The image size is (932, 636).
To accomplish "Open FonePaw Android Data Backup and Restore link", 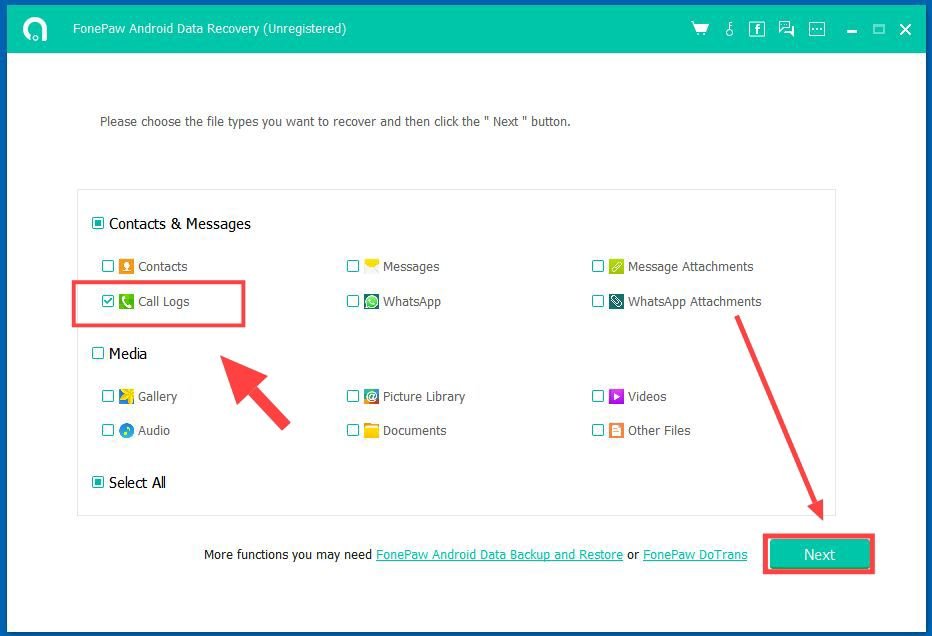I will pyautogui.click(x=499, y=555).
